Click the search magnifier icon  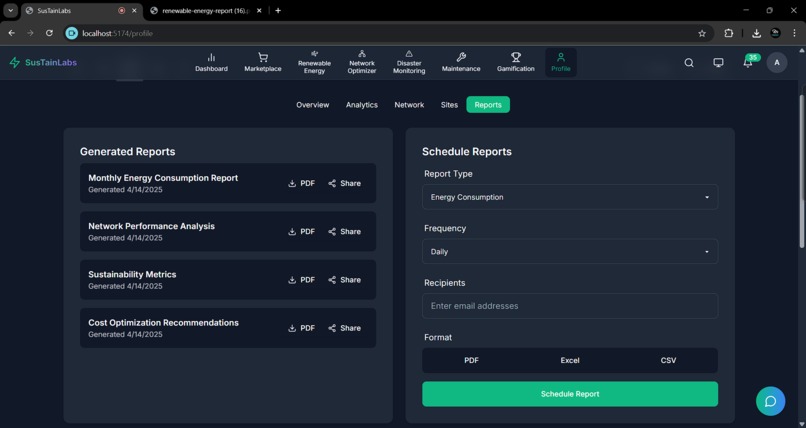(x=689, y=63)
